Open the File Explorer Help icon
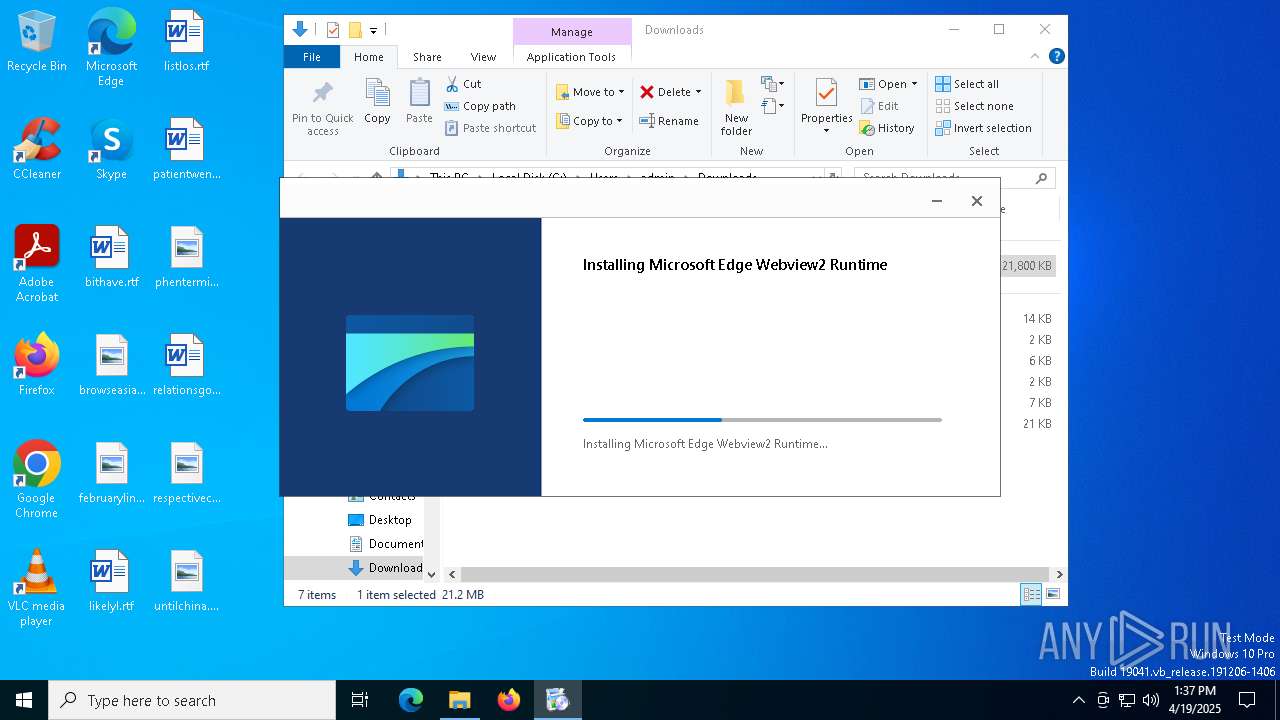The width and height of the screenshot is (1280, 720). 1056,57
